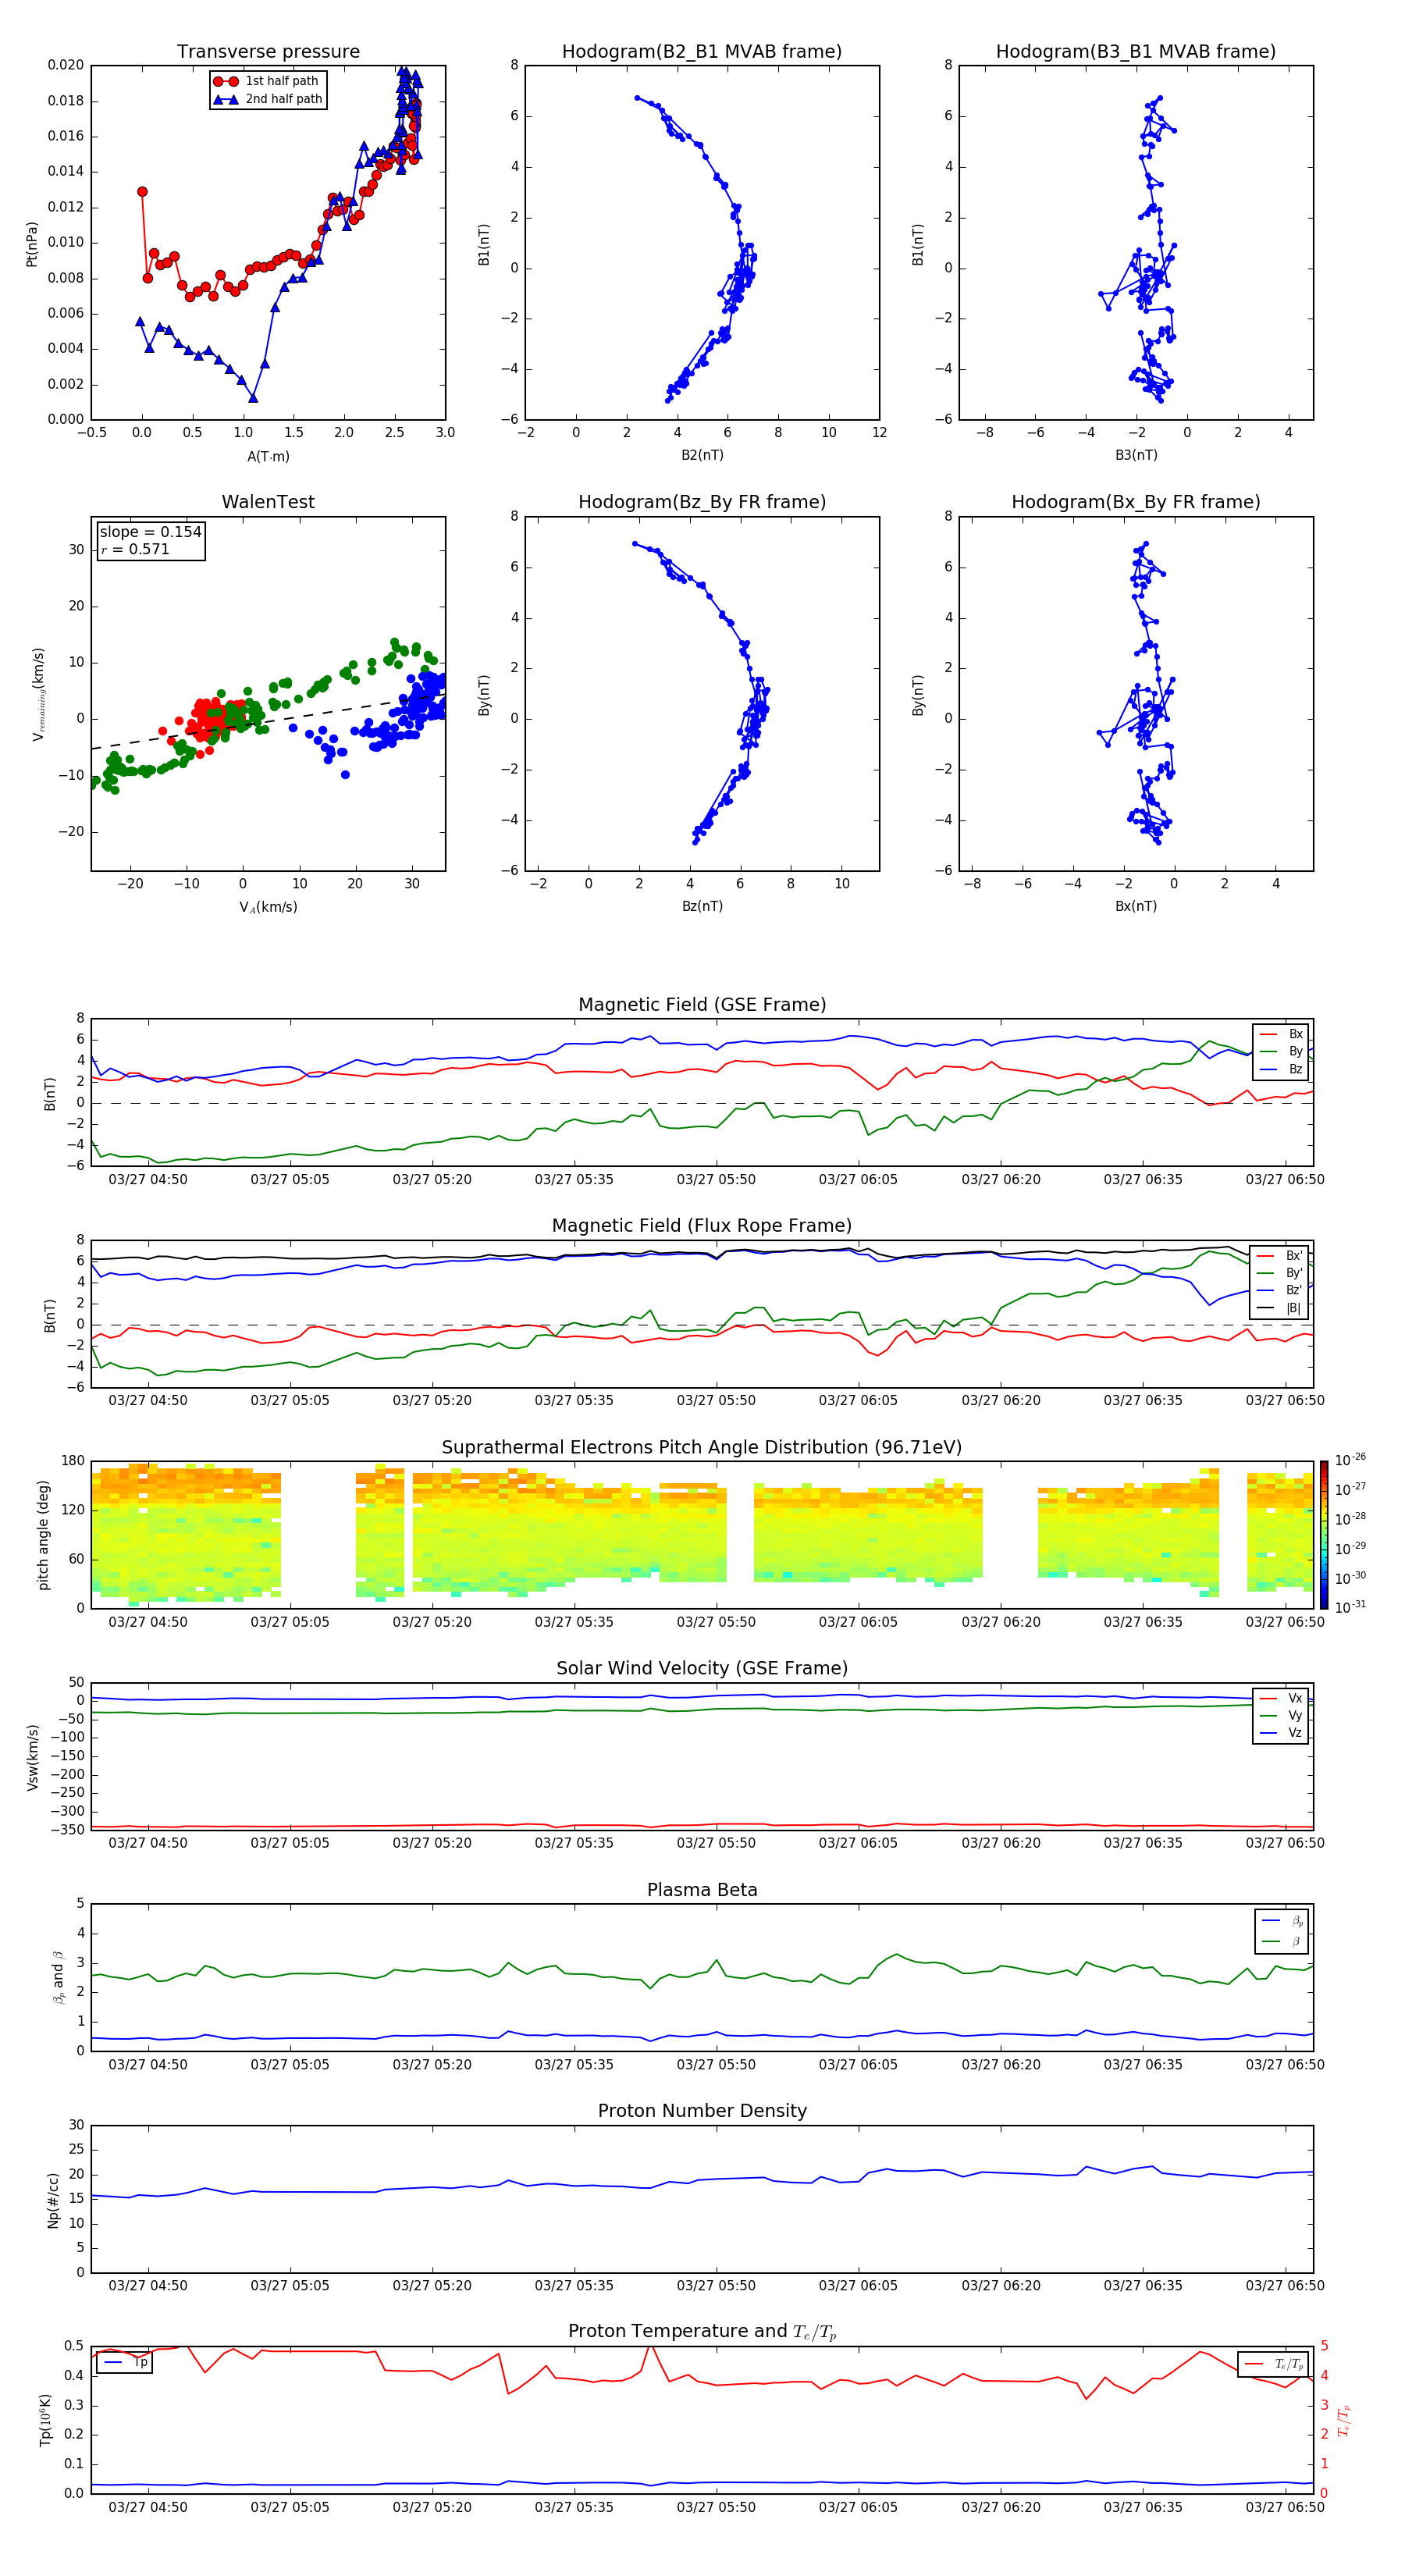
Task: Click the dashed regression line in WalenTest plot
Action: [268, 721]
